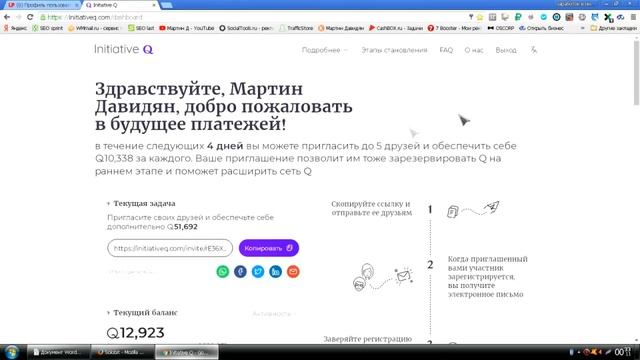Viewport: 640px width, 360px height.
Task: Close the Initiative Q browser tab
Action: (x=154, y=5)
